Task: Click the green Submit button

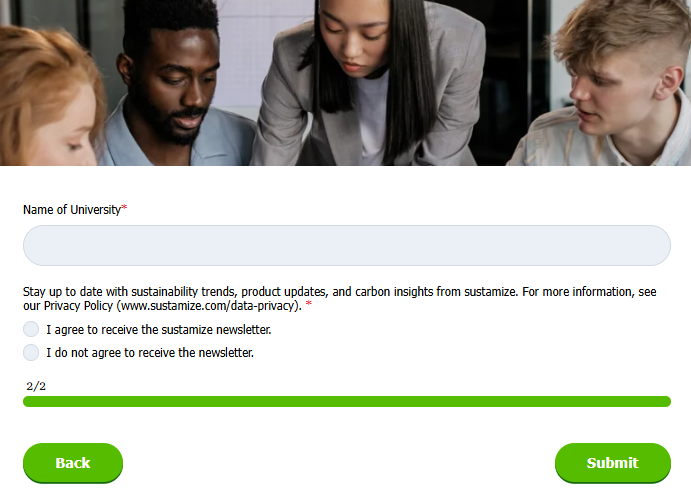Action: pyautogui.click(x=613, y=463)
